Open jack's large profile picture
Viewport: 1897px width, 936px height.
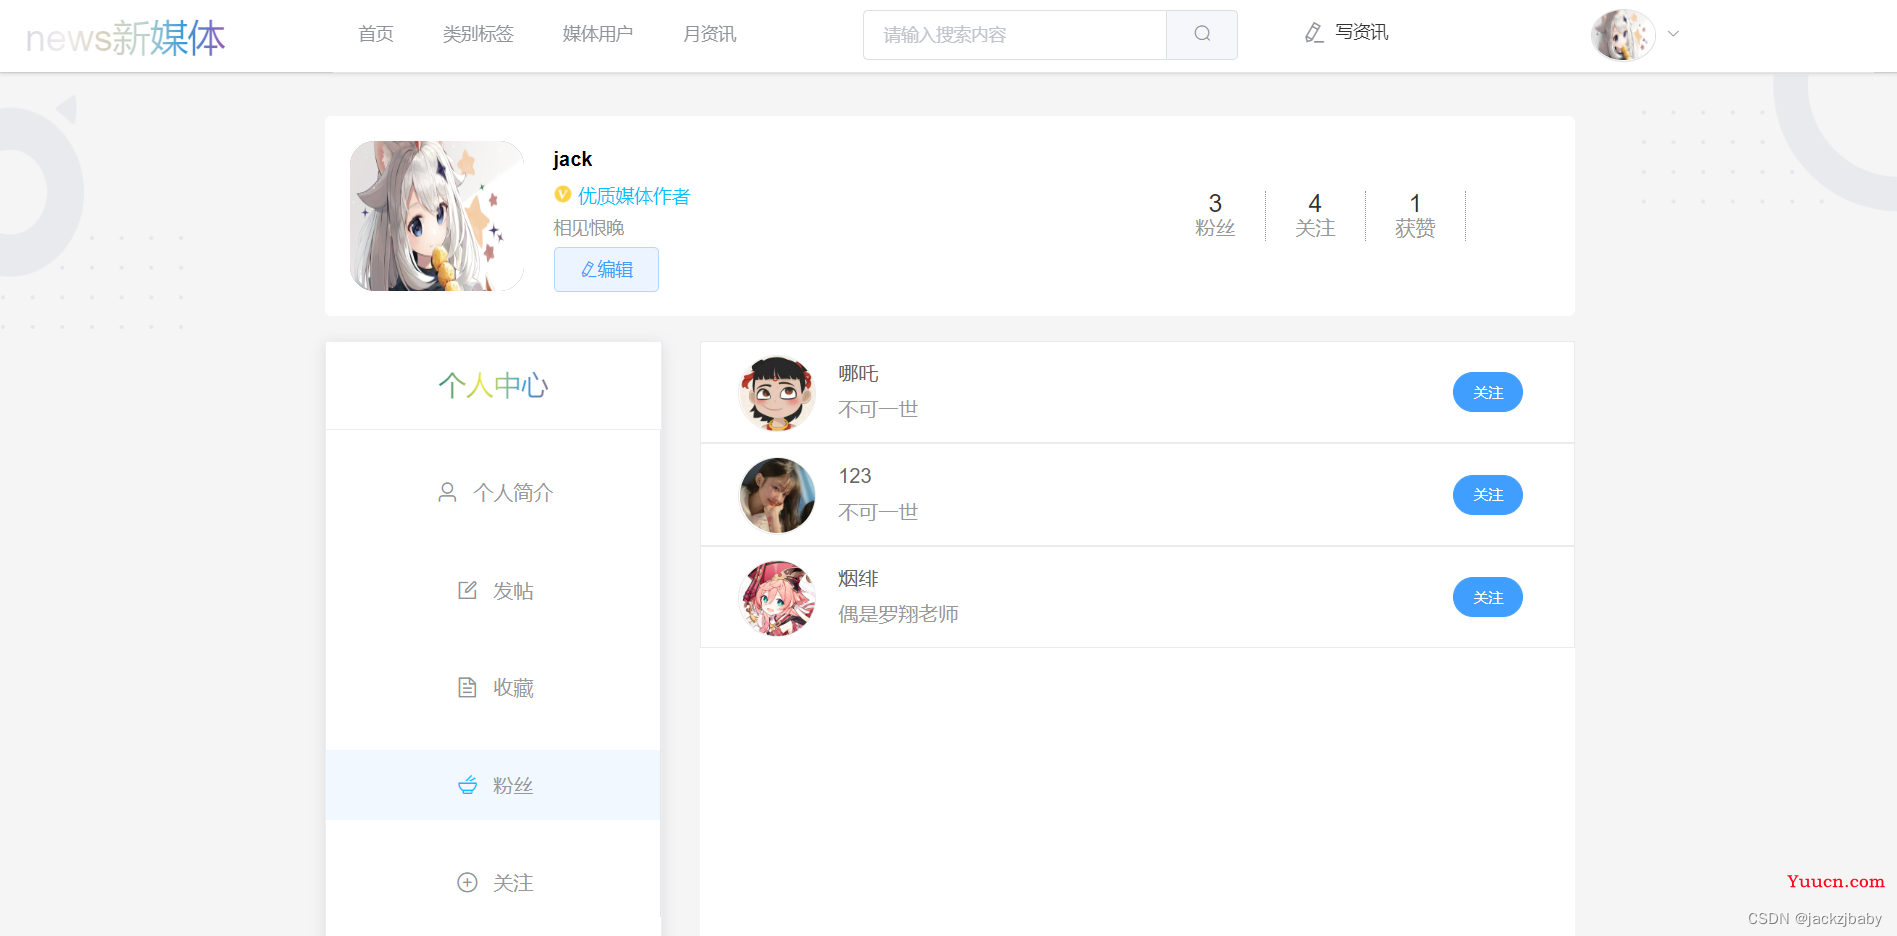[437, 216]
